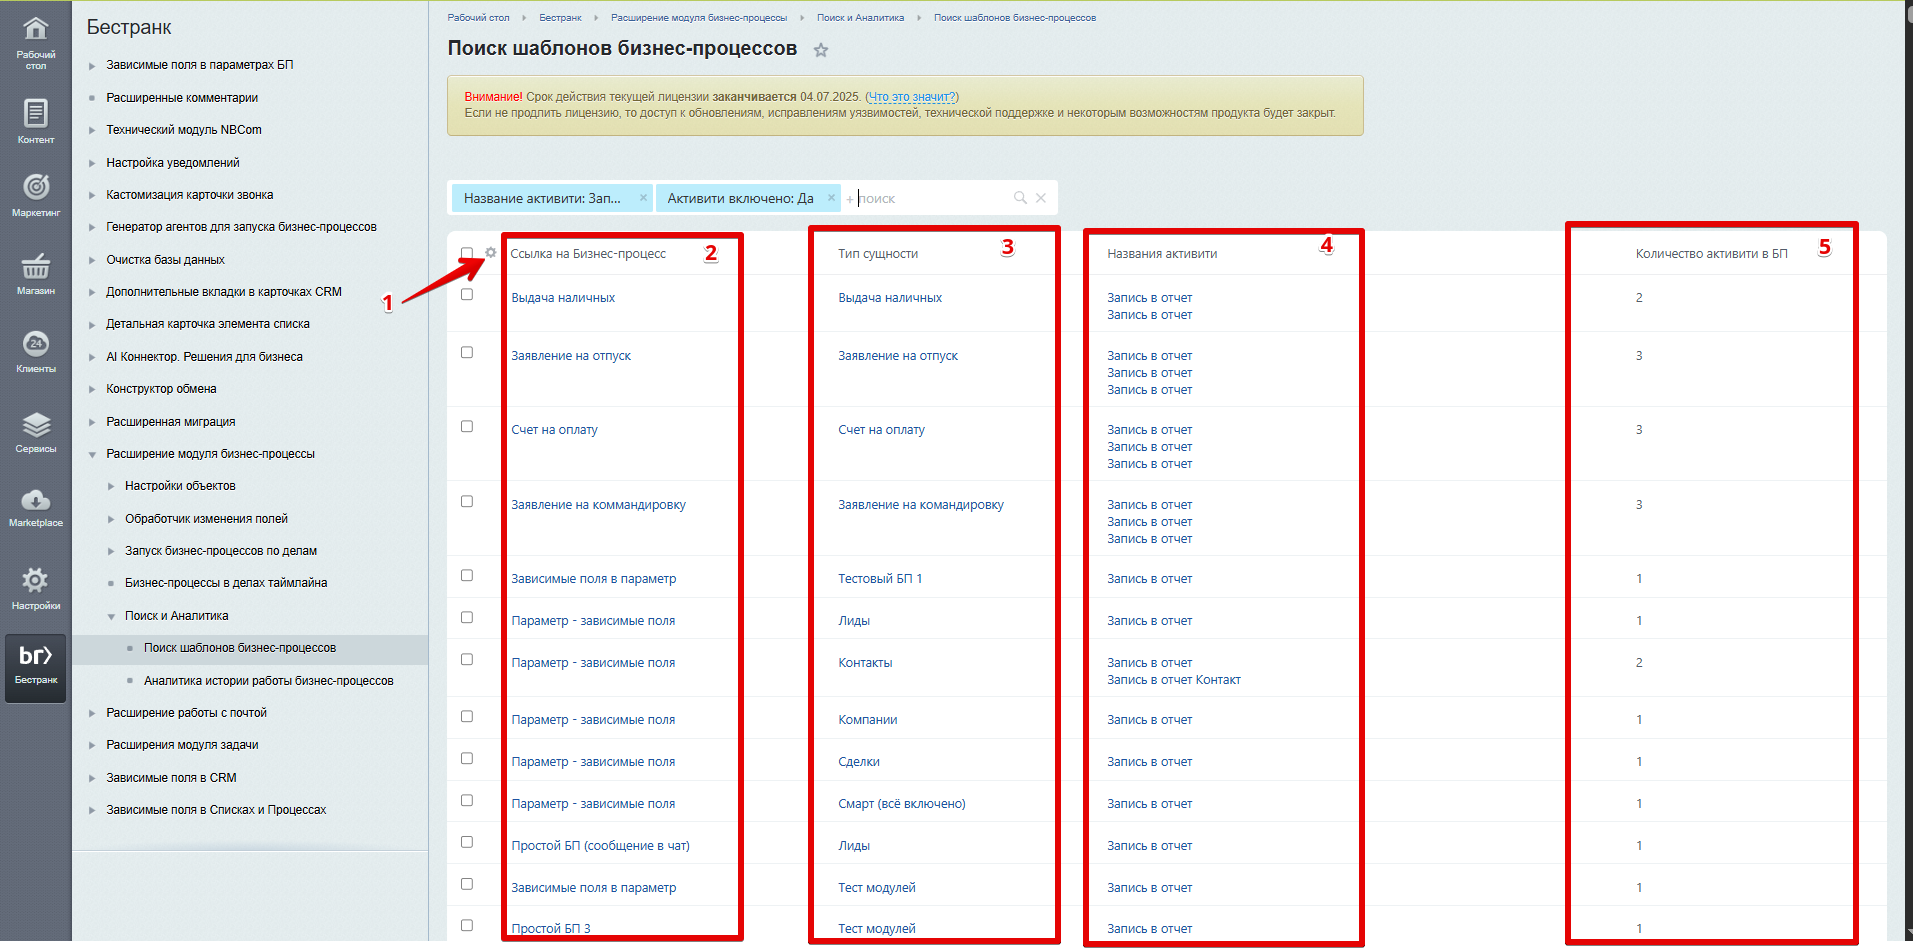
Task: Open Аналитика истории работы бизнес-процессов menu item
Action: pyautogui.click(x=268, y=681)
